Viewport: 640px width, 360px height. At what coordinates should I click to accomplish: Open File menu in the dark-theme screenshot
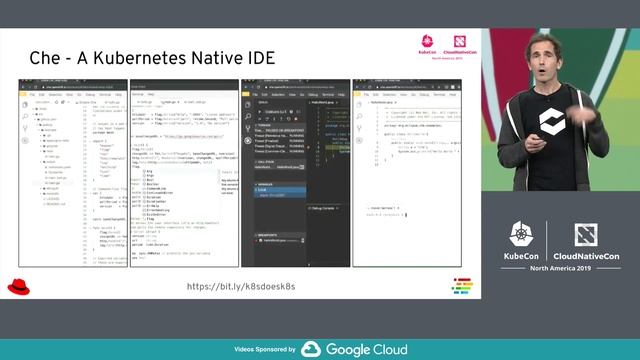[255, 95]
